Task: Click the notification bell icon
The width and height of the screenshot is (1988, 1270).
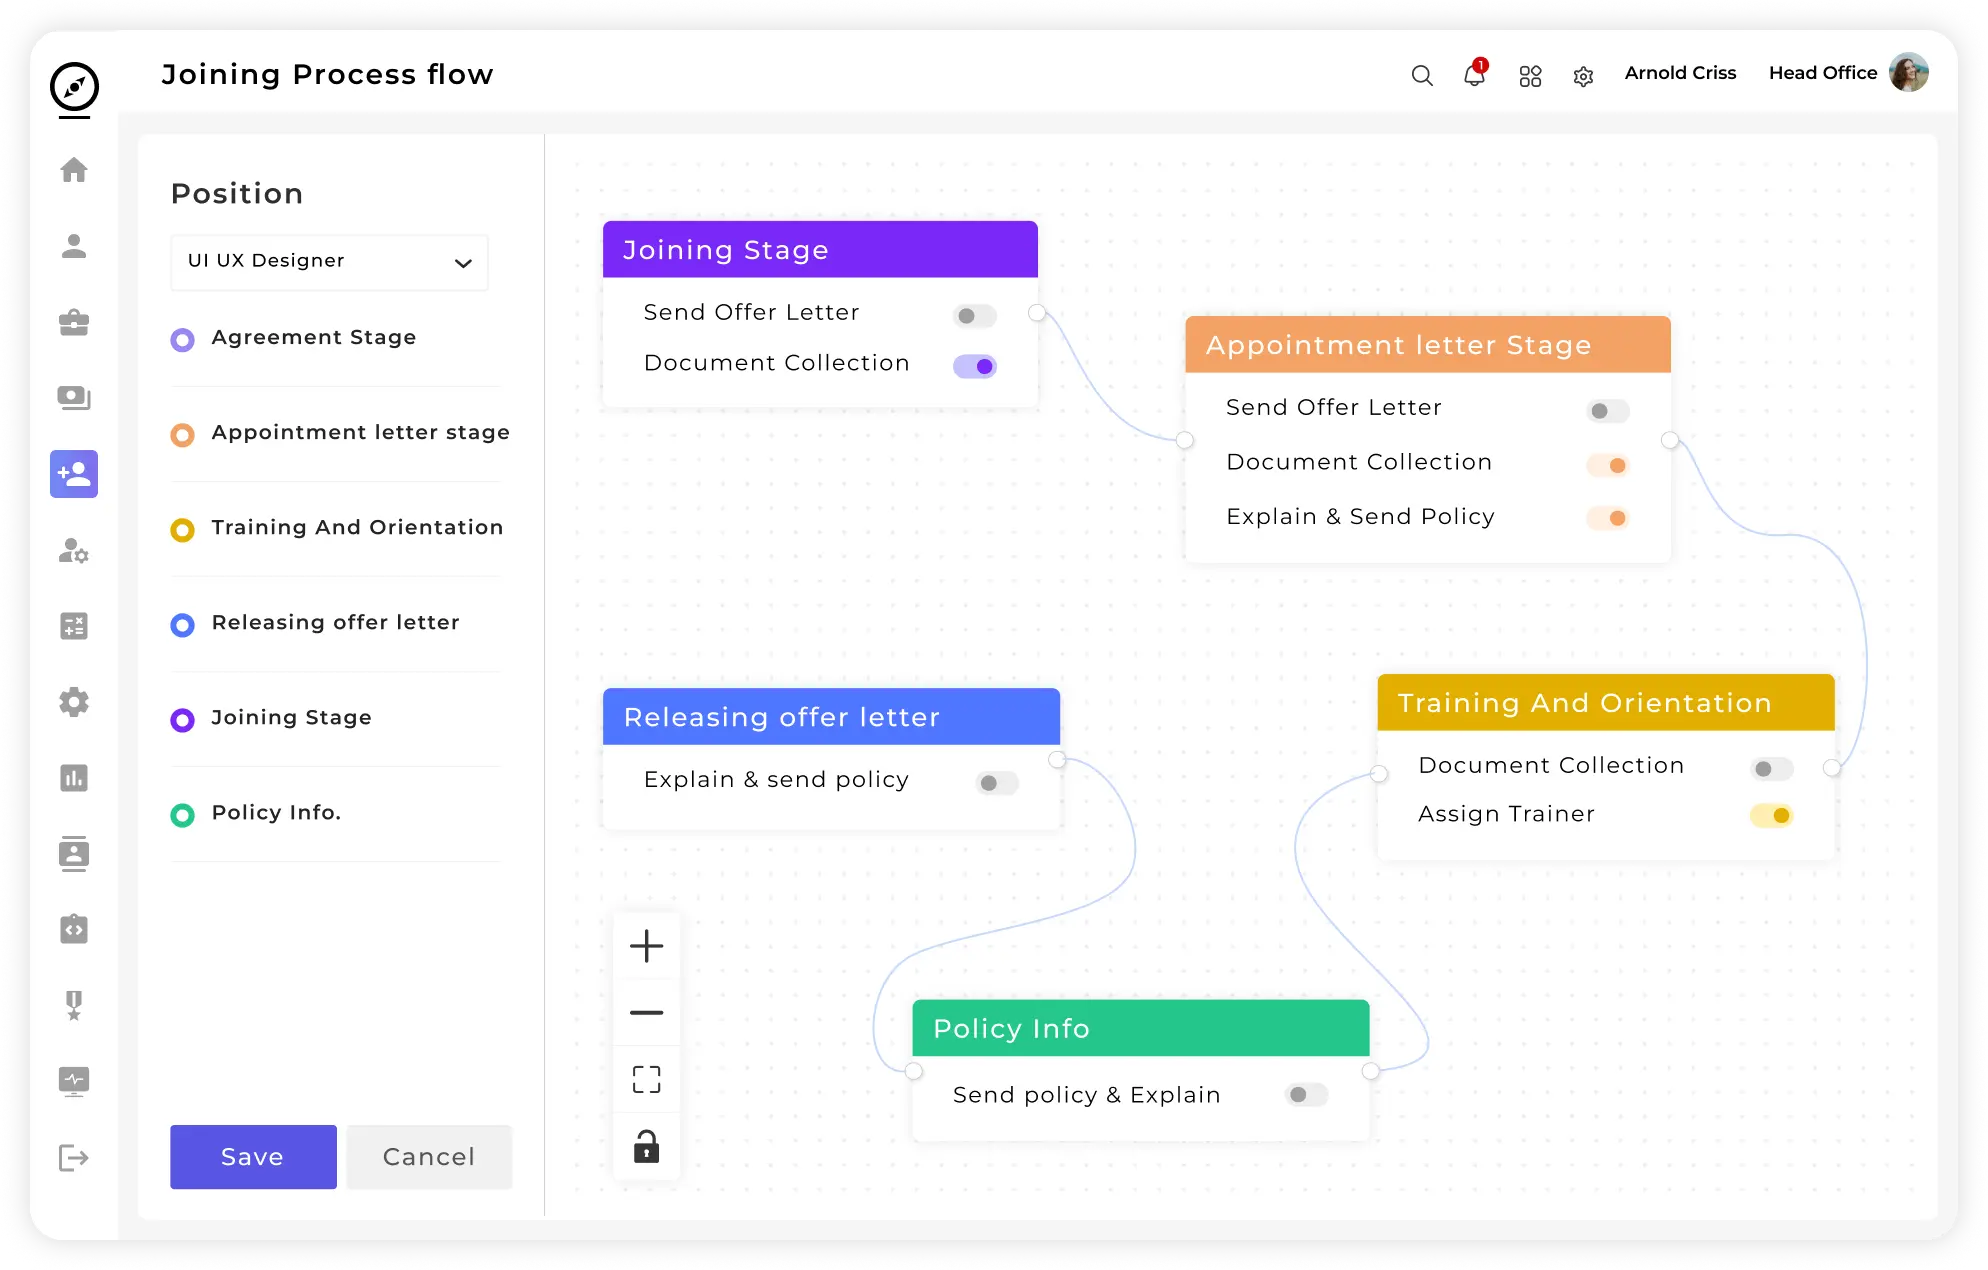Action: tap(1474, 75)
